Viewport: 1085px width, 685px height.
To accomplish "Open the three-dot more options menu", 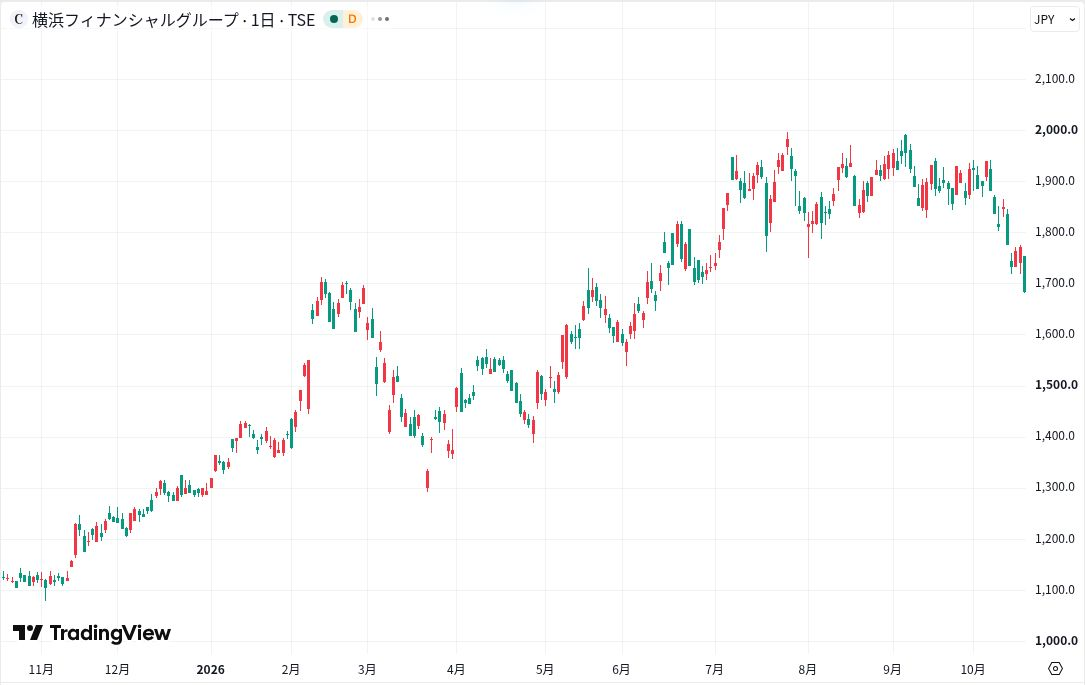I will [380, 19].
